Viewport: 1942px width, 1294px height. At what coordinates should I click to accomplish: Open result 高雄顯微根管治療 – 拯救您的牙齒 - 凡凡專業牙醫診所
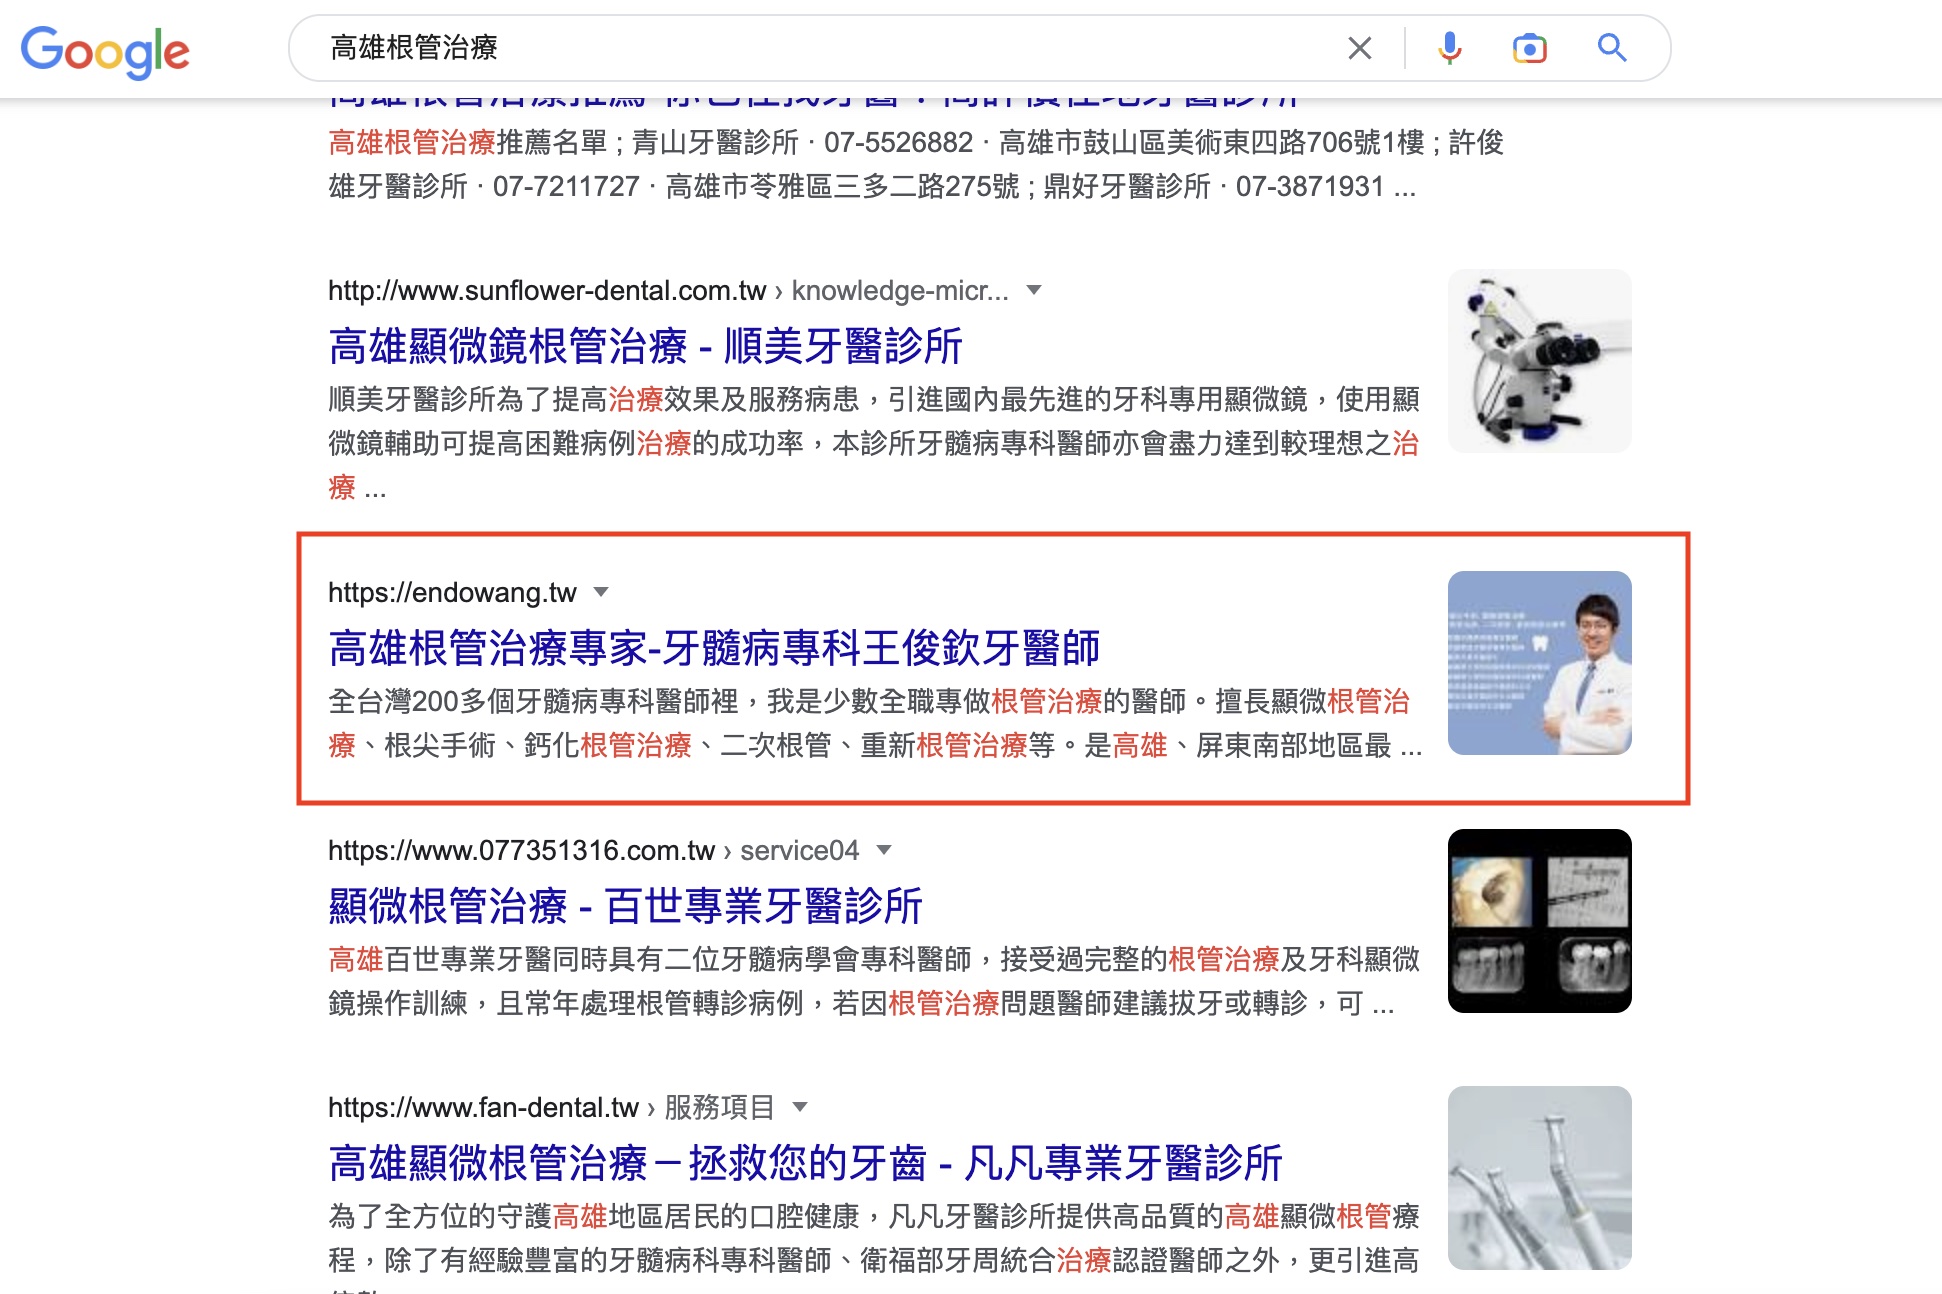point(805,1163)
